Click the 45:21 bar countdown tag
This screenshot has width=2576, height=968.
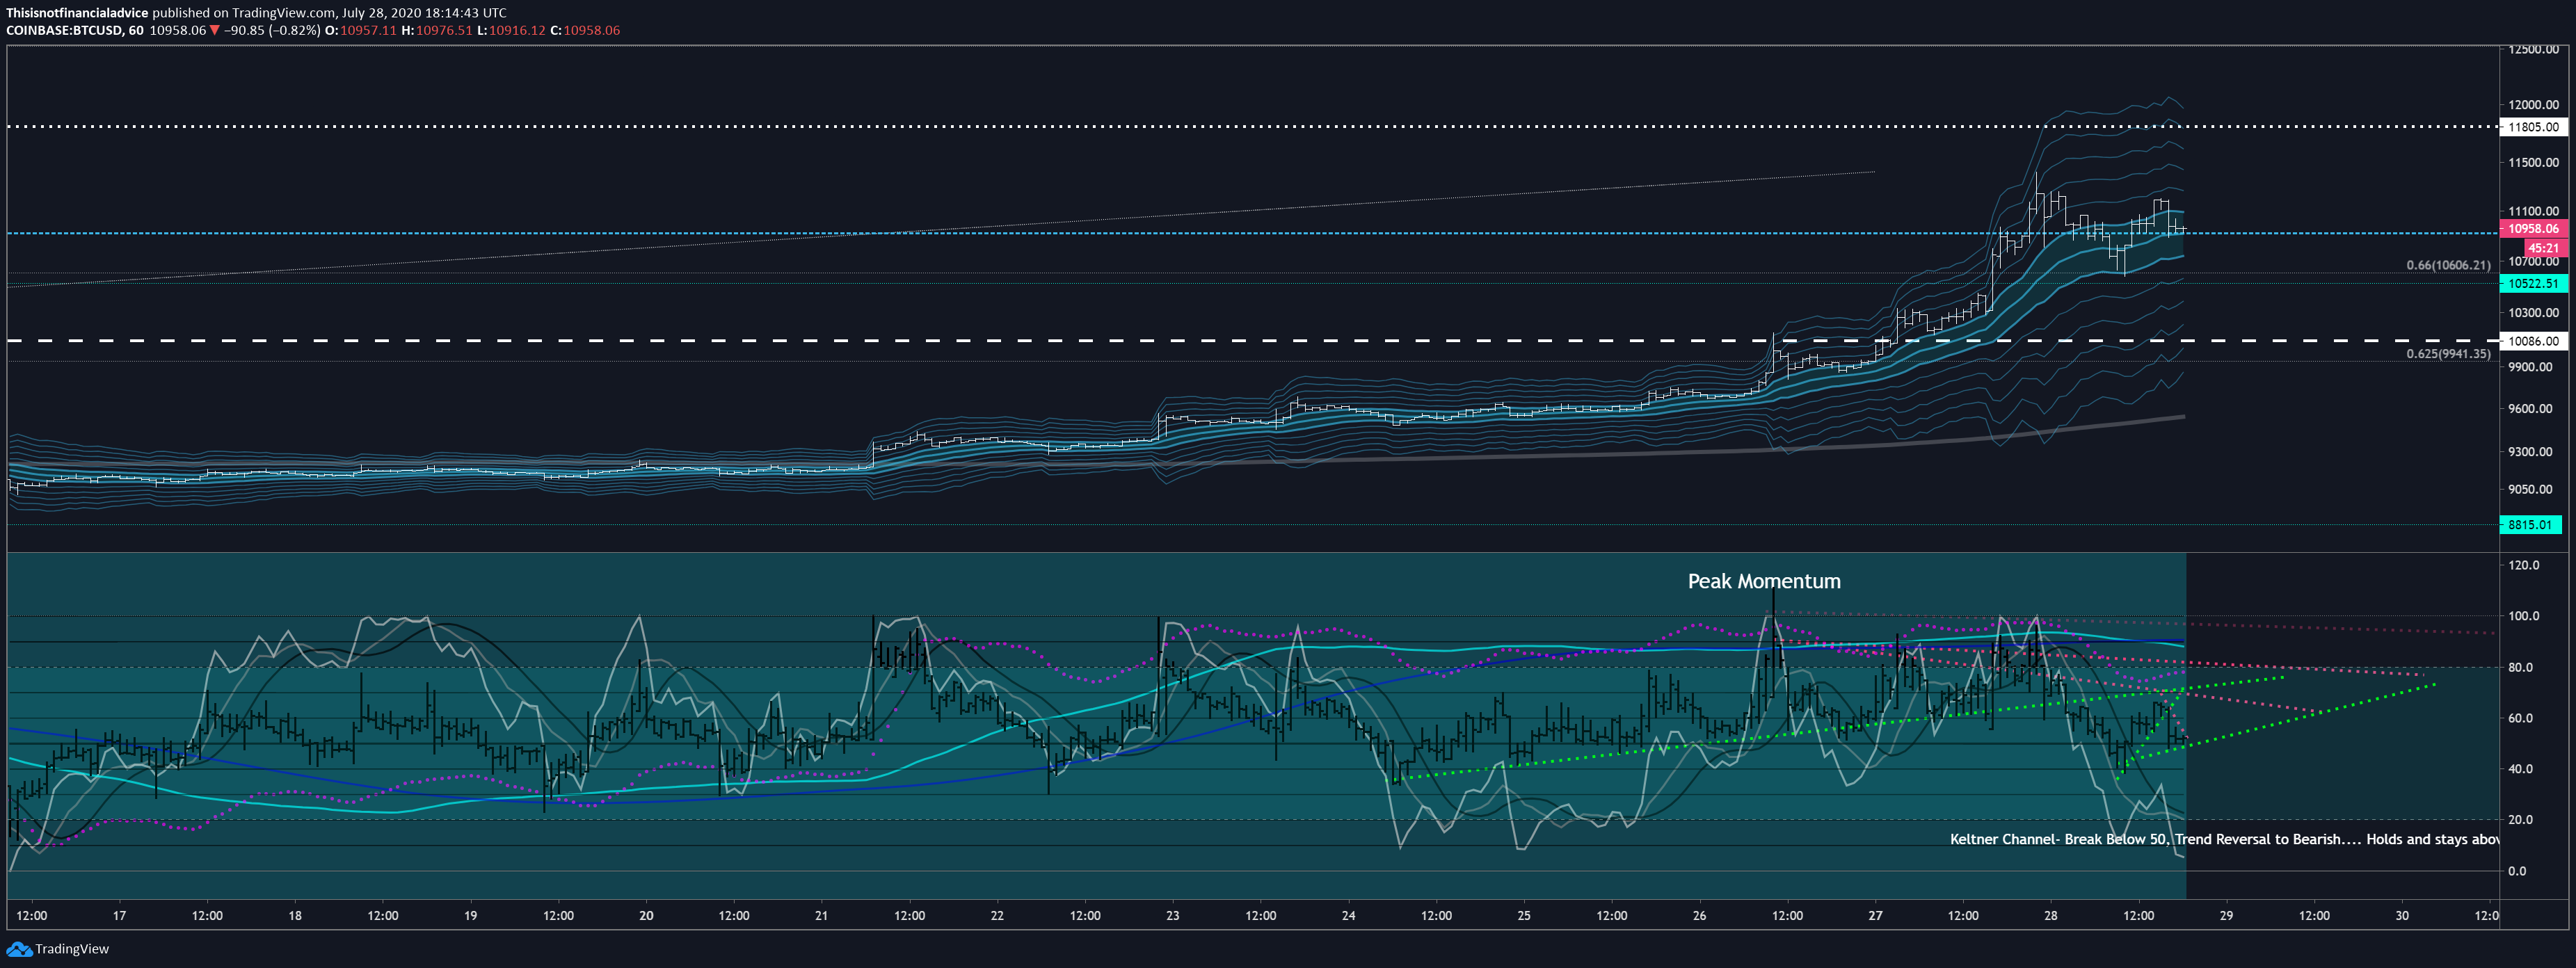[x=2543, y=248]
